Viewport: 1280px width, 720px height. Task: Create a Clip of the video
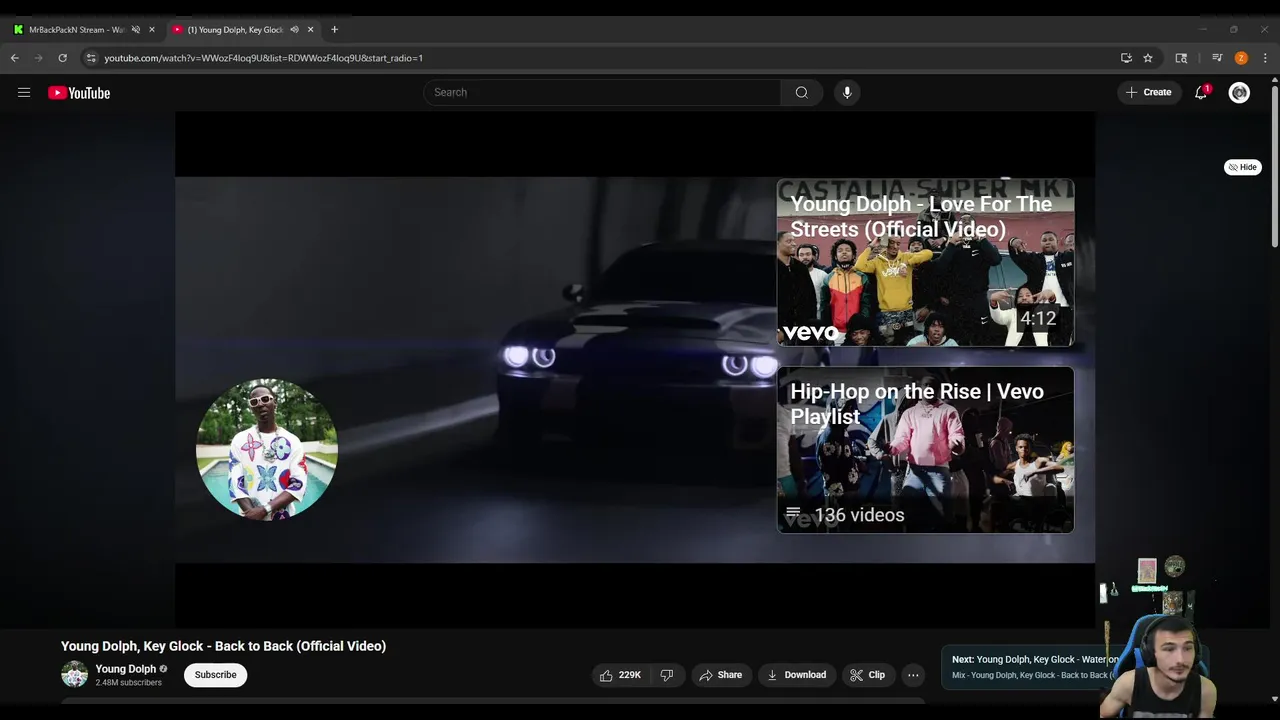[867, 675]
